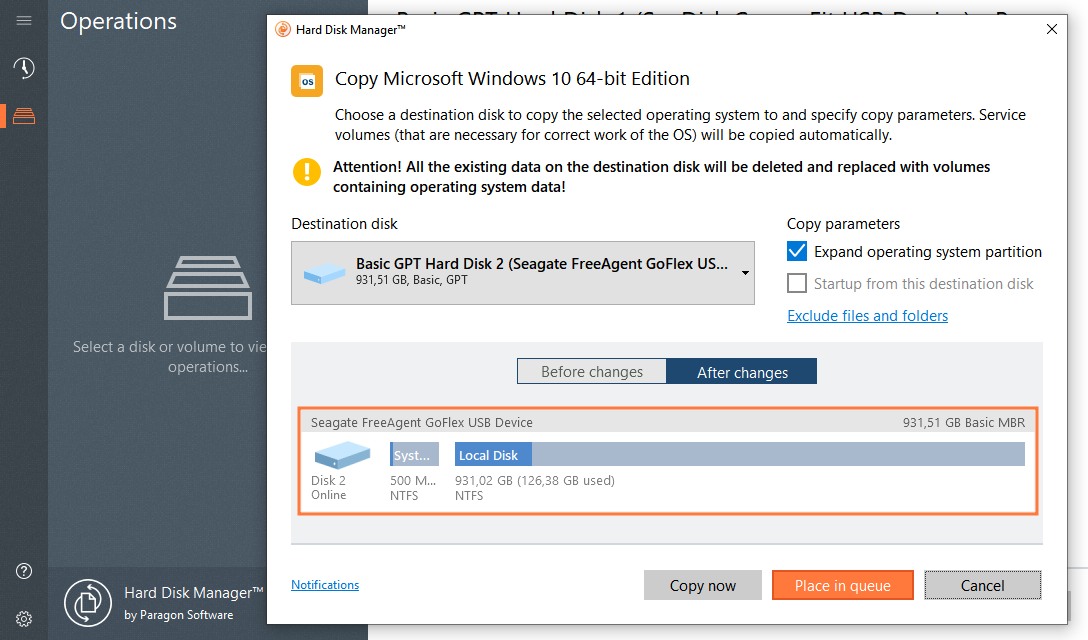Enable Startup from this destination disk
1088x640 pixels.
pyautogui.click(x=797, y=283)
